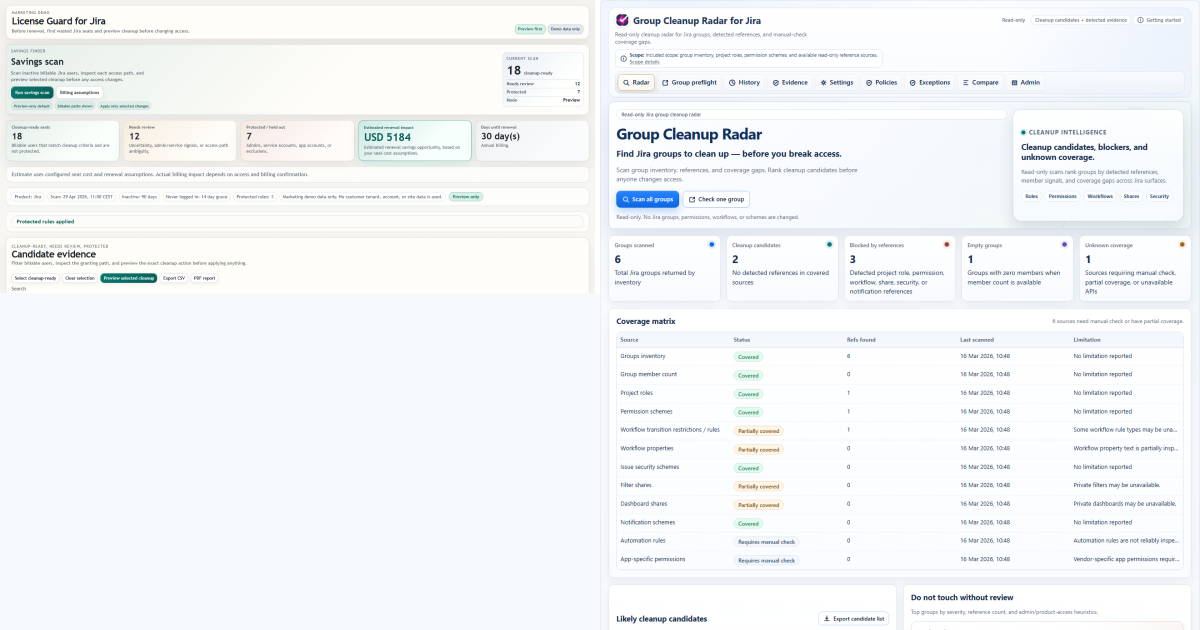Click the Security chip in Cleanup Intelligence
Screen dimensions: 1200x630
tap(1159, 196)
